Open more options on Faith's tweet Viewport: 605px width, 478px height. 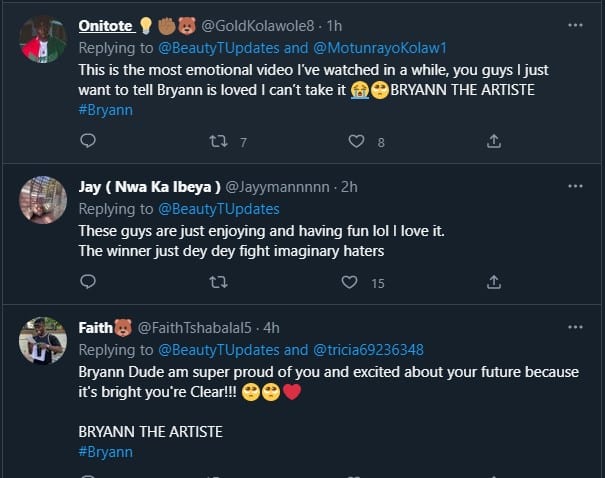click(575, 327)
